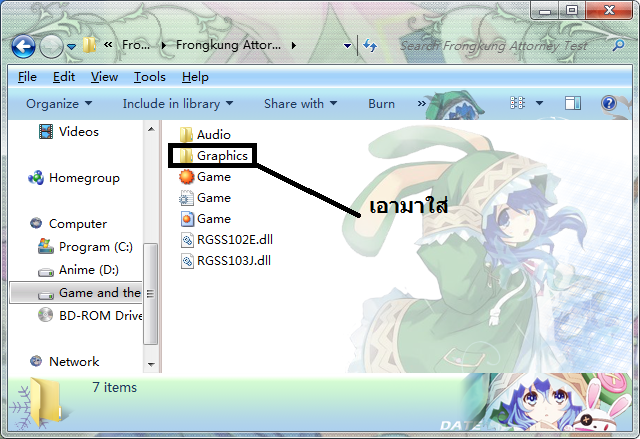Click the Burn toolbar button
The image size is (640, 439).
point(381,104)
